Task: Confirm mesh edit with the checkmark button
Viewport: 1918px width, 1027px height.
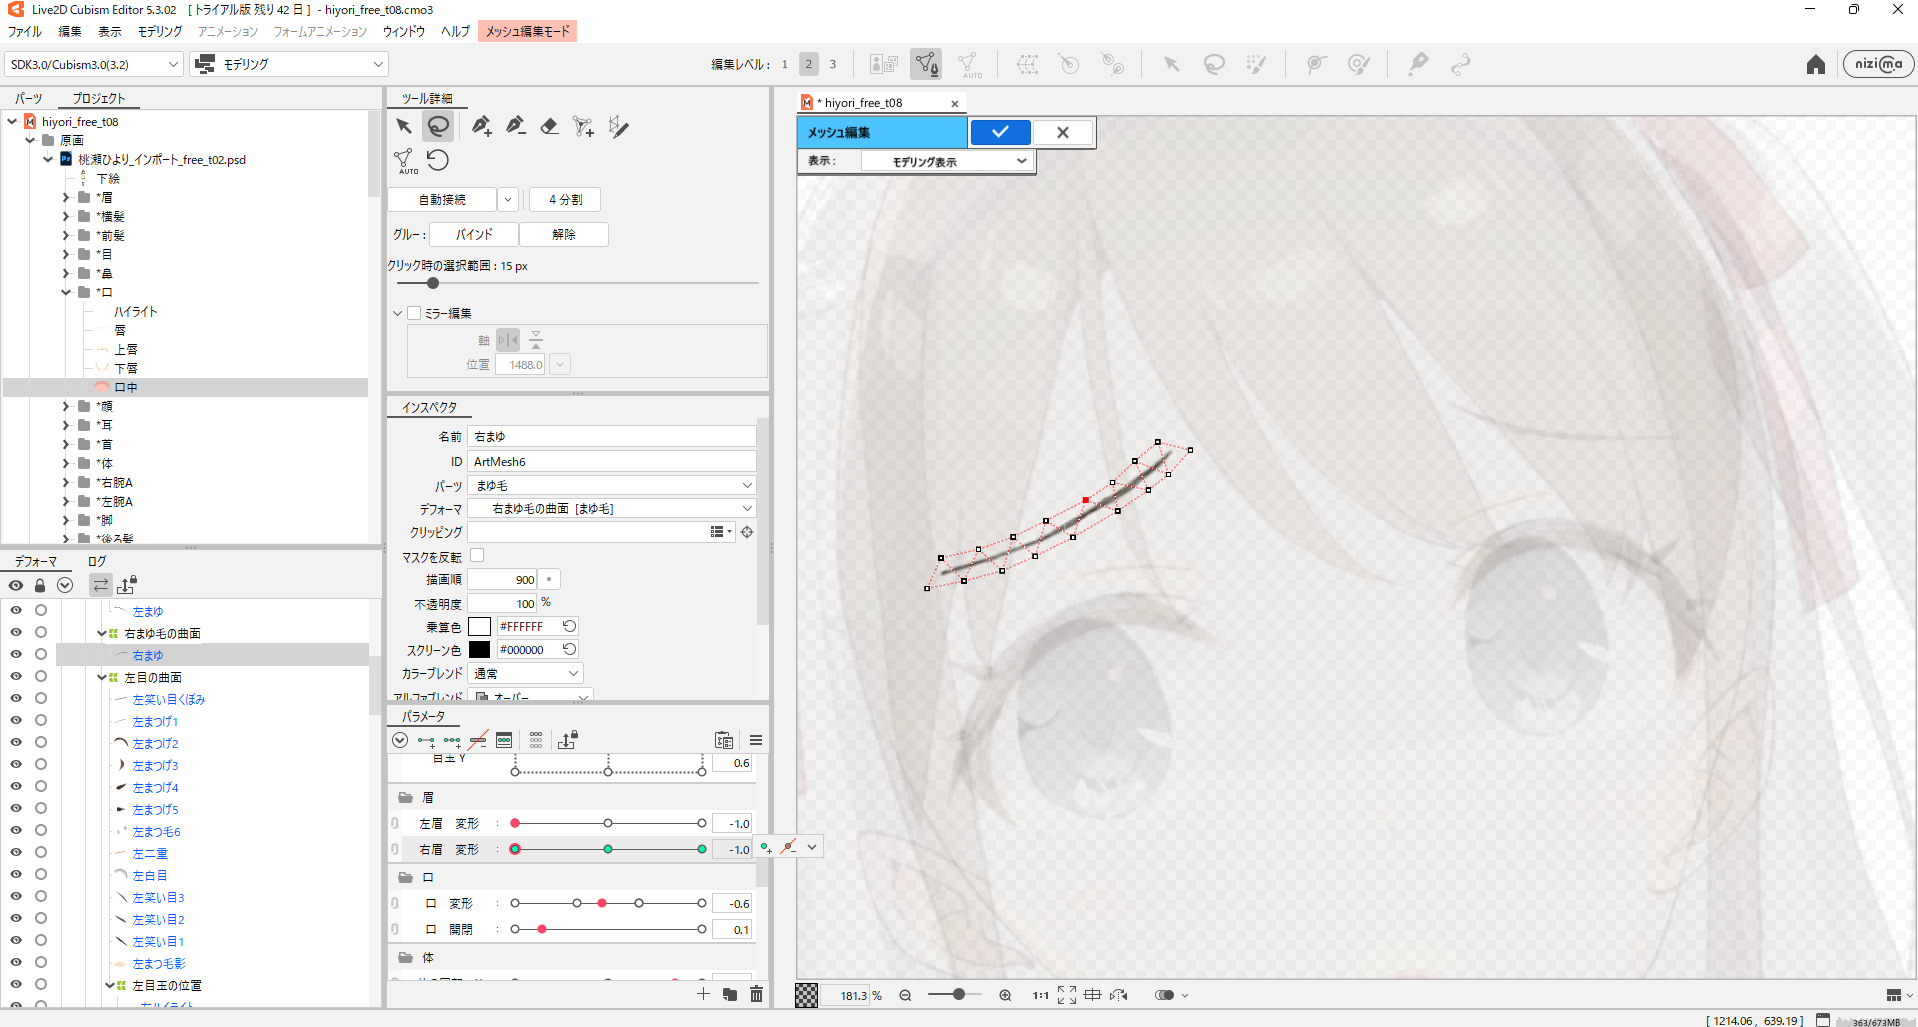Action: click(1000, 132)
